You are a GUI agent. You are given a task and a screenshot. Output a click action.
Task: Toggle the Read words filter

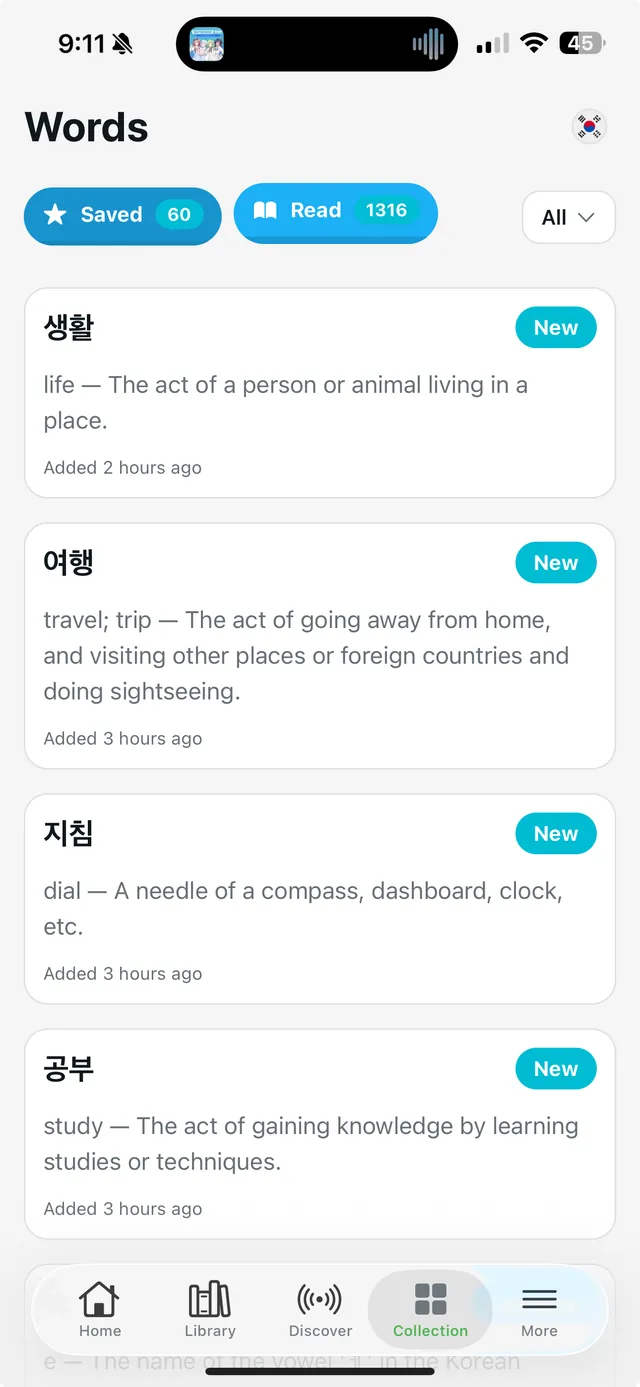[x=335, y=213]
